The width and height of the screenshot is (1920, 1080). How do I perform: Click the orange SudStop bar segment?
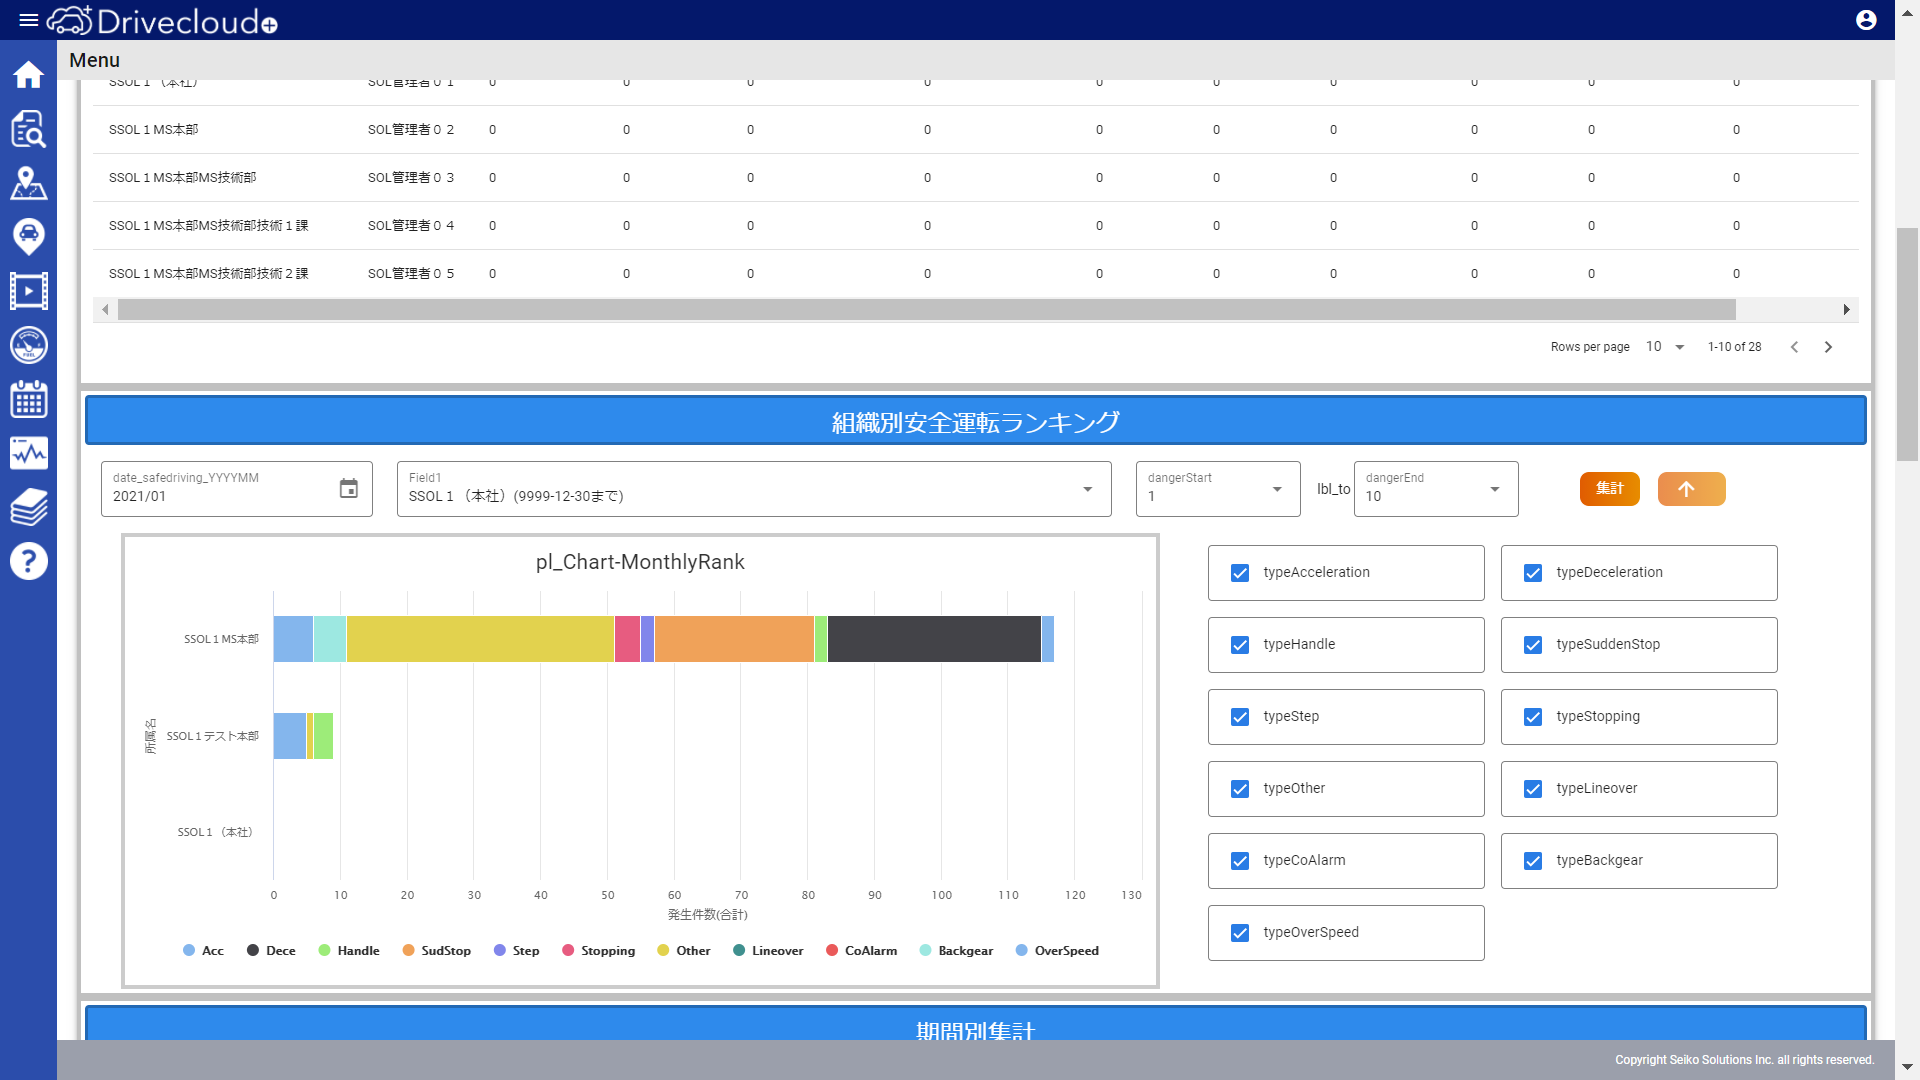734,639
